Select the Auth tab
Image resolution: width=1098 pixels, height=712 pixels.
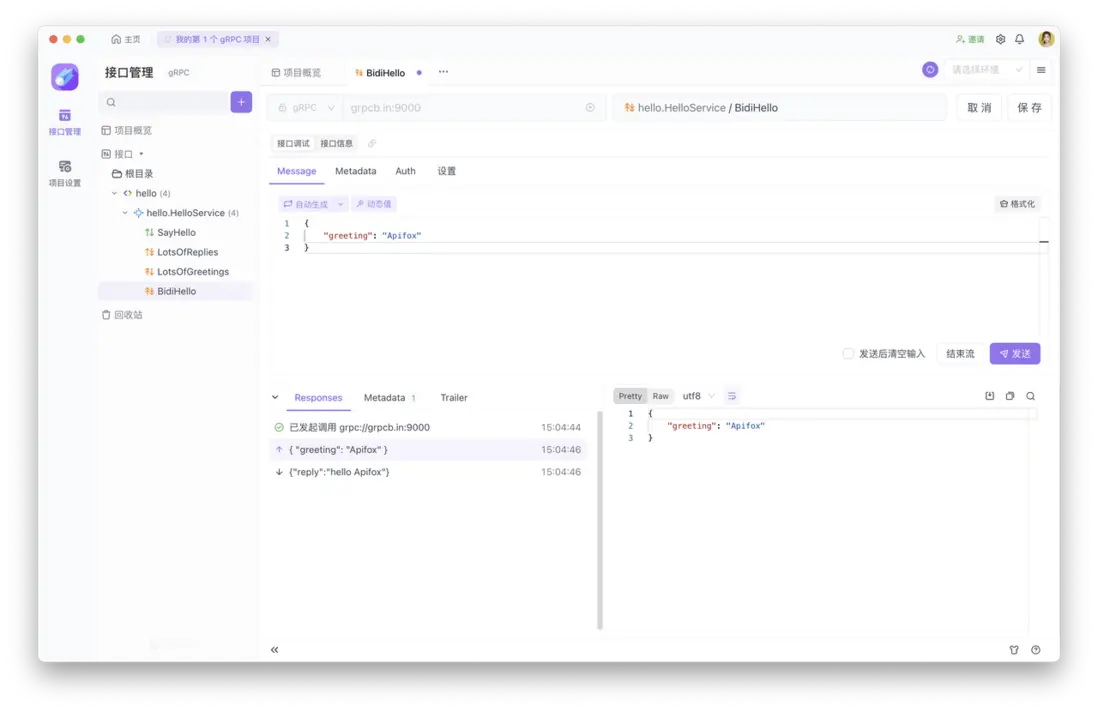click(x=405, y=171)
